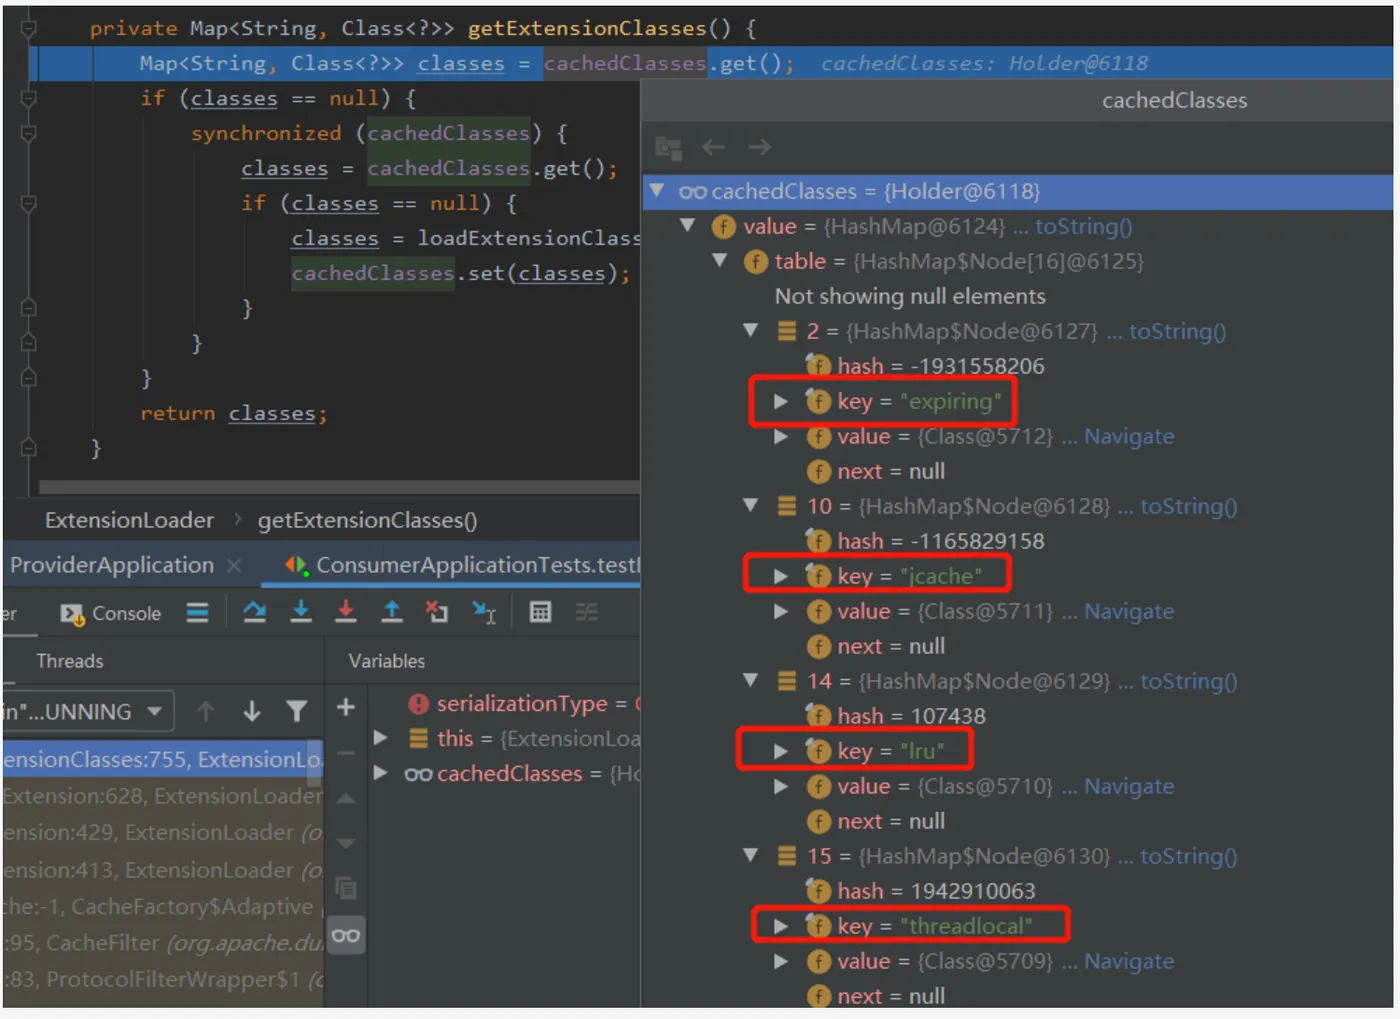Click 'hash = -1931558206' field row
The width and height of the screenshot is (1400, 1019).
pyautogui.click(x=925, y=366)
